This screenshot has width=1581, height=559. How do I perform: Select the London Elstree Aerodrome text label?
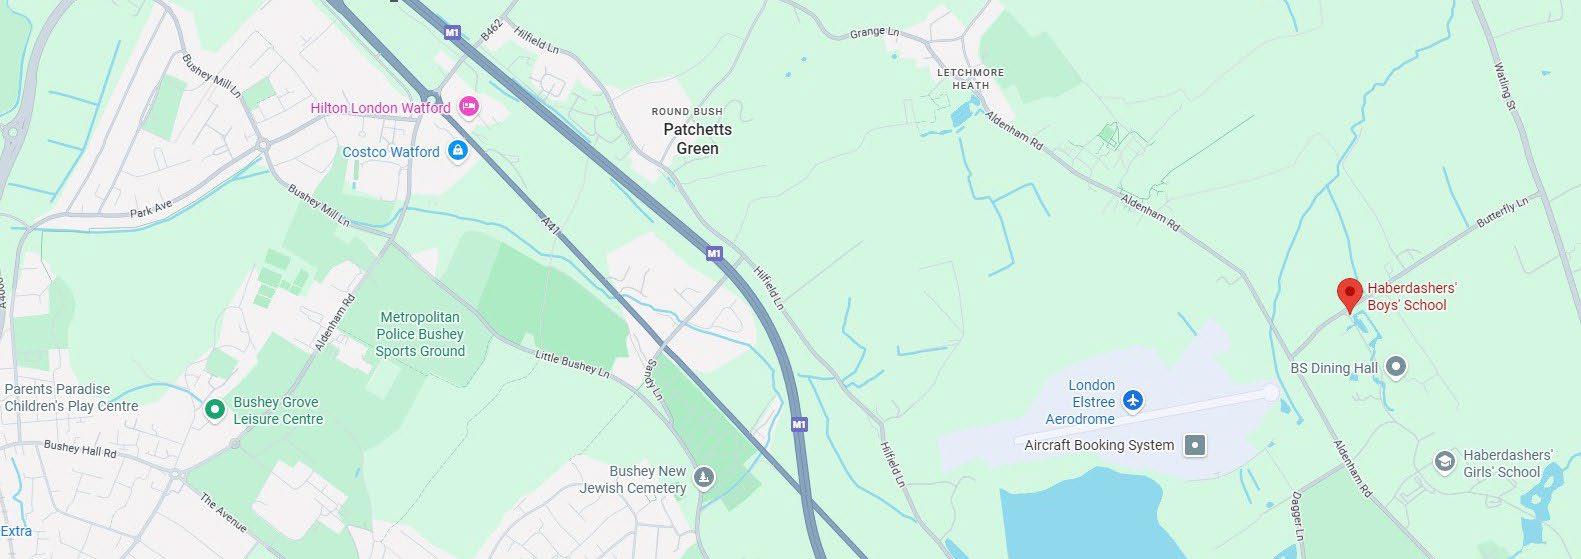point(1080,402)
